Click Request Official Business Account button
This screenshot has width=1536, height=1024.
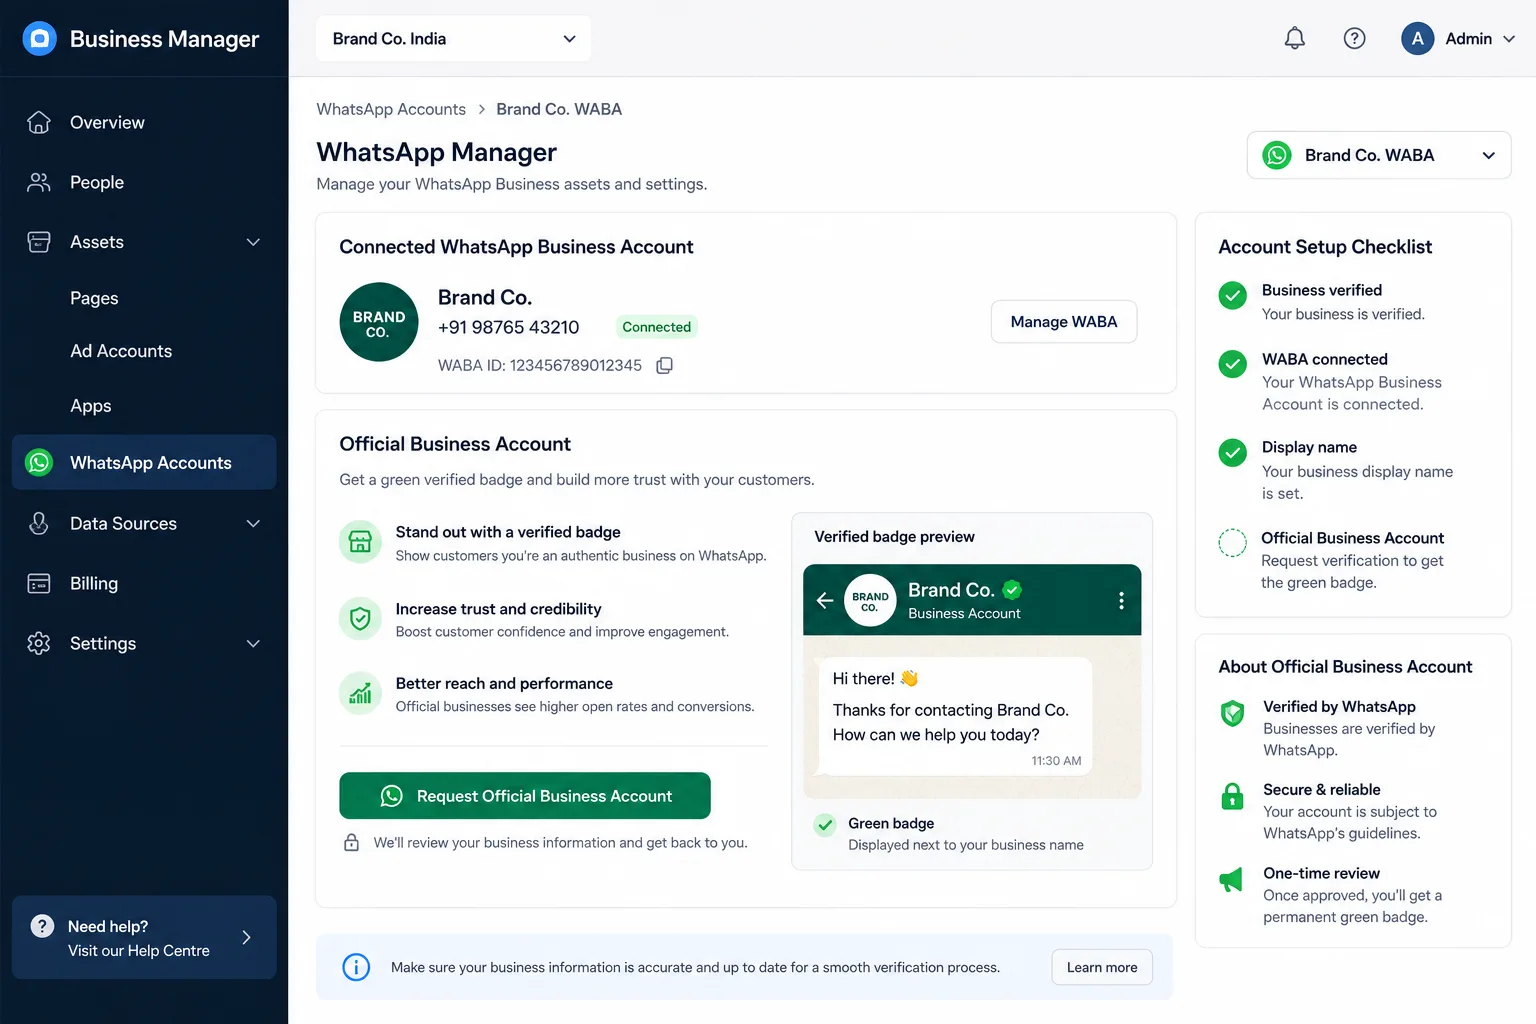525,796
